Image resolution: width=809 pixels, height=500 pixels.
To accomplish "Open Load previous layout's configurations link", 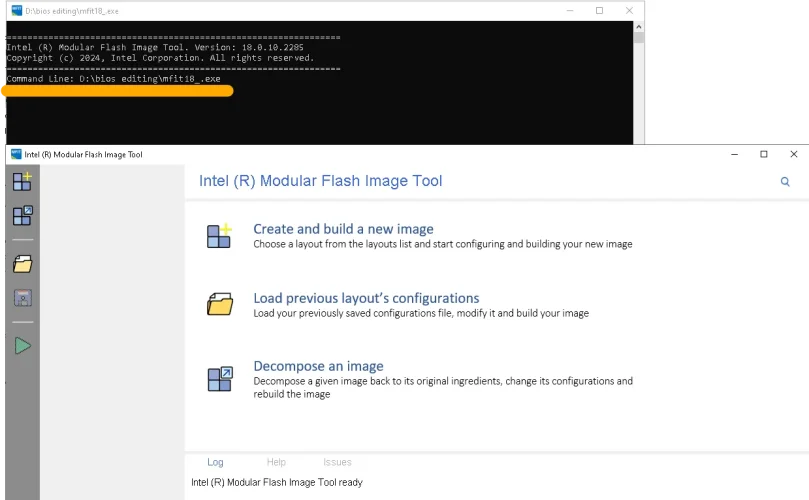I will click(366, 298).
